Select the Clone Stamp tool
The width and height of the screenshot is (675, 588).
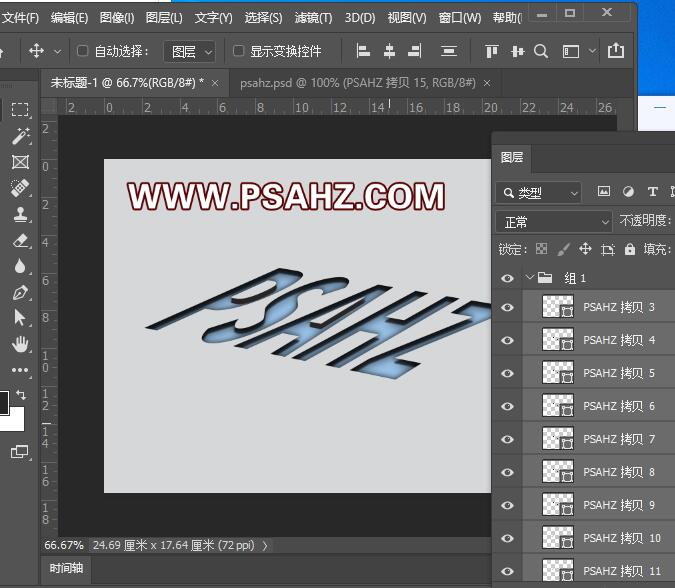[20, 214]
